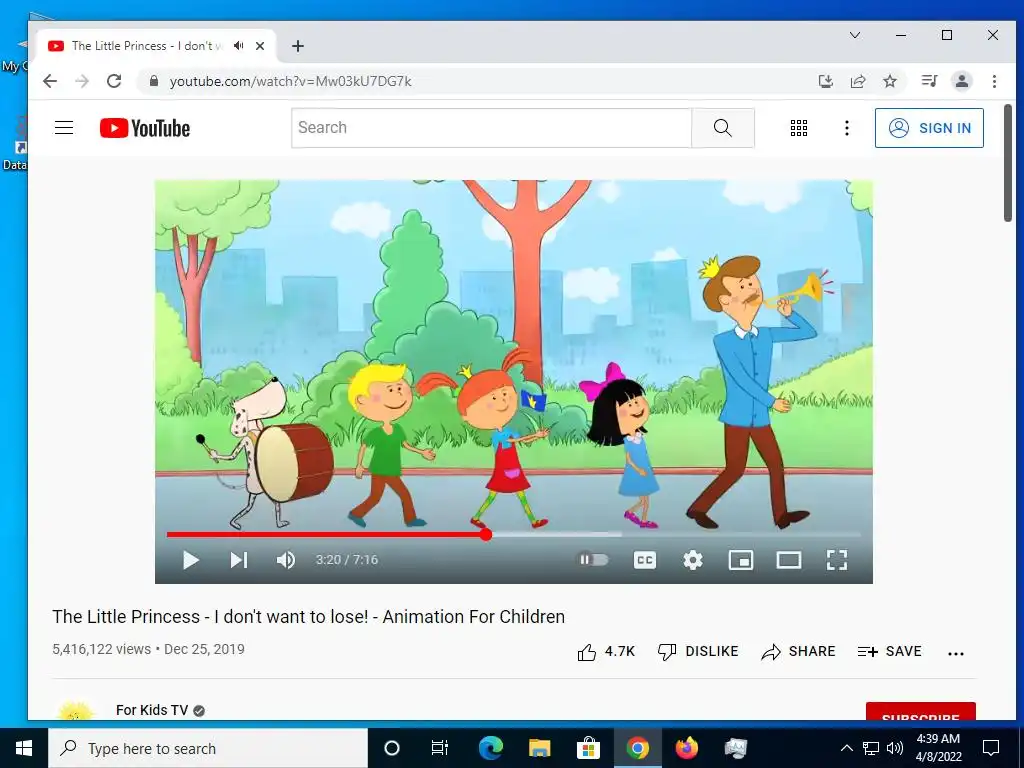The width and height of the screenshot is (1024, 768).
Task: Open YouTube apps grid menu
Action: pyautogui.click(x=799, y=128)
